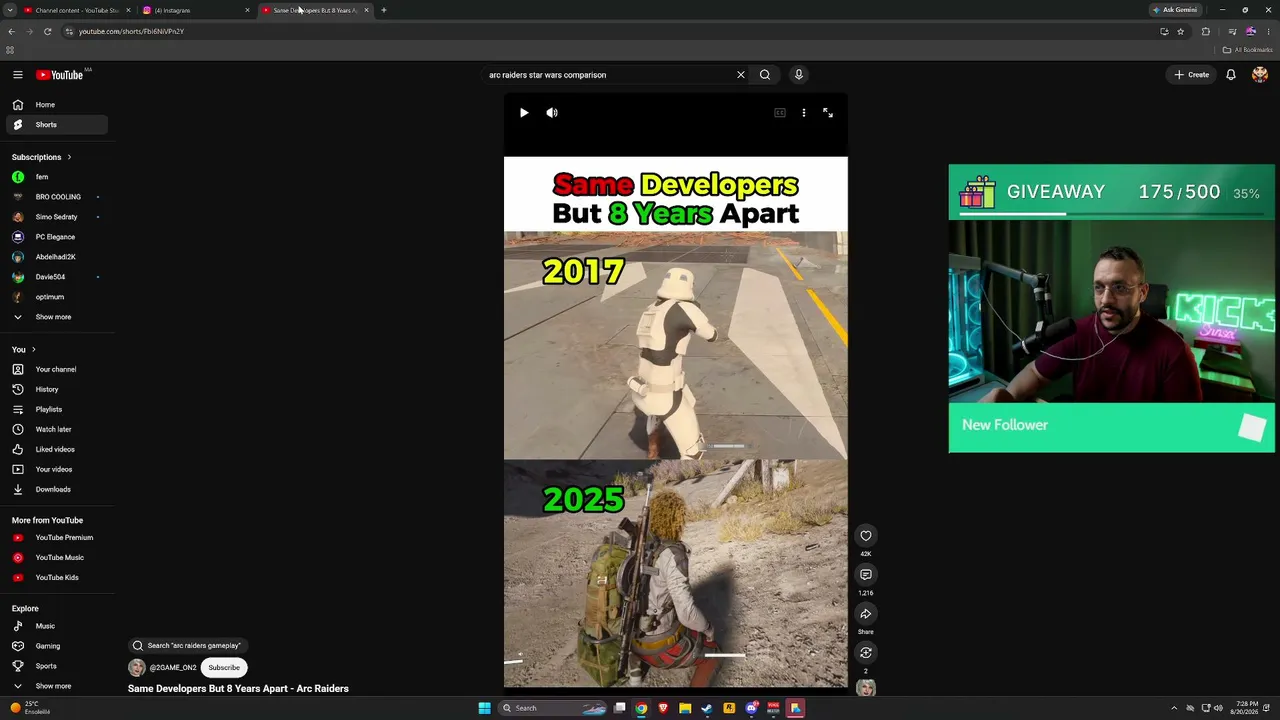Viewport: 1280px width, 720px height.
Task: Bookmark this page with the star
Action: pos(1181,32)
